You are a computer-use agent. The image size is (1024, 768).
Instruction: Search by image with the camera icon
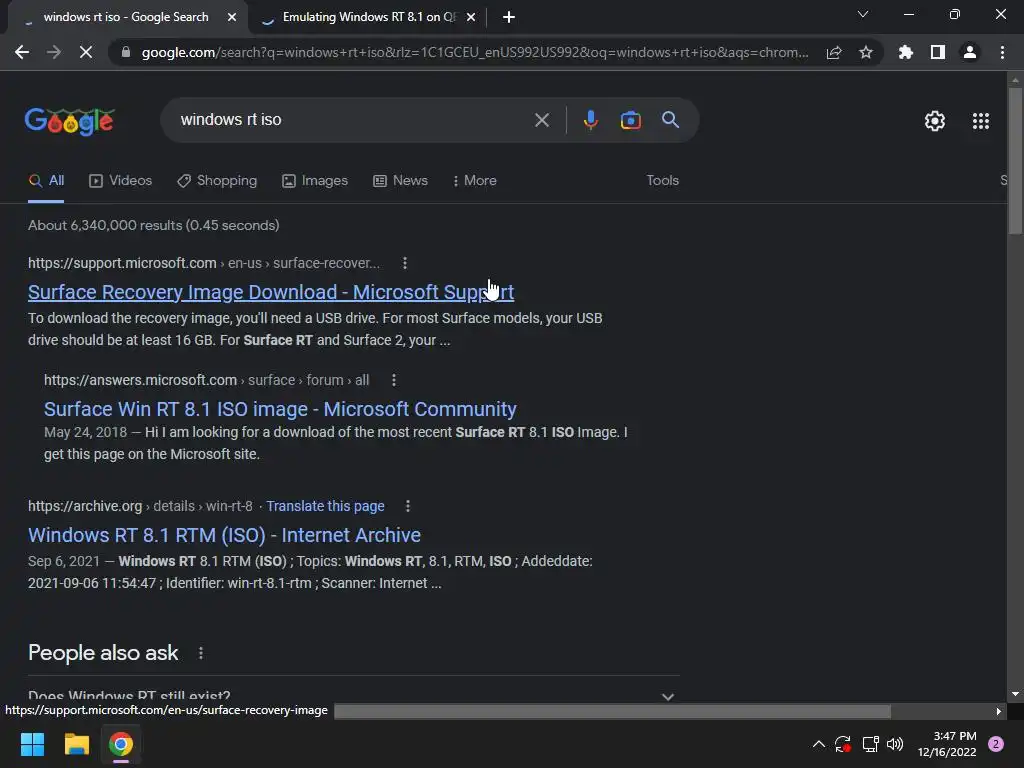630,120
